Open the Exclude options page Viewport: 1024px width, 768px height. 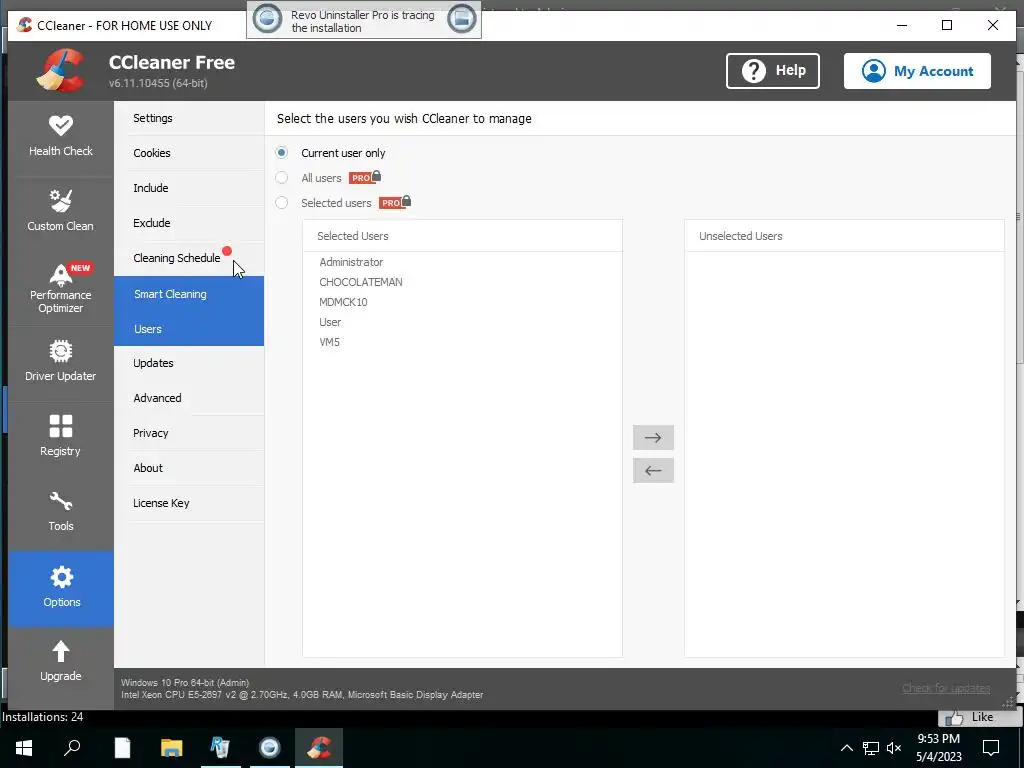[189, 223]
